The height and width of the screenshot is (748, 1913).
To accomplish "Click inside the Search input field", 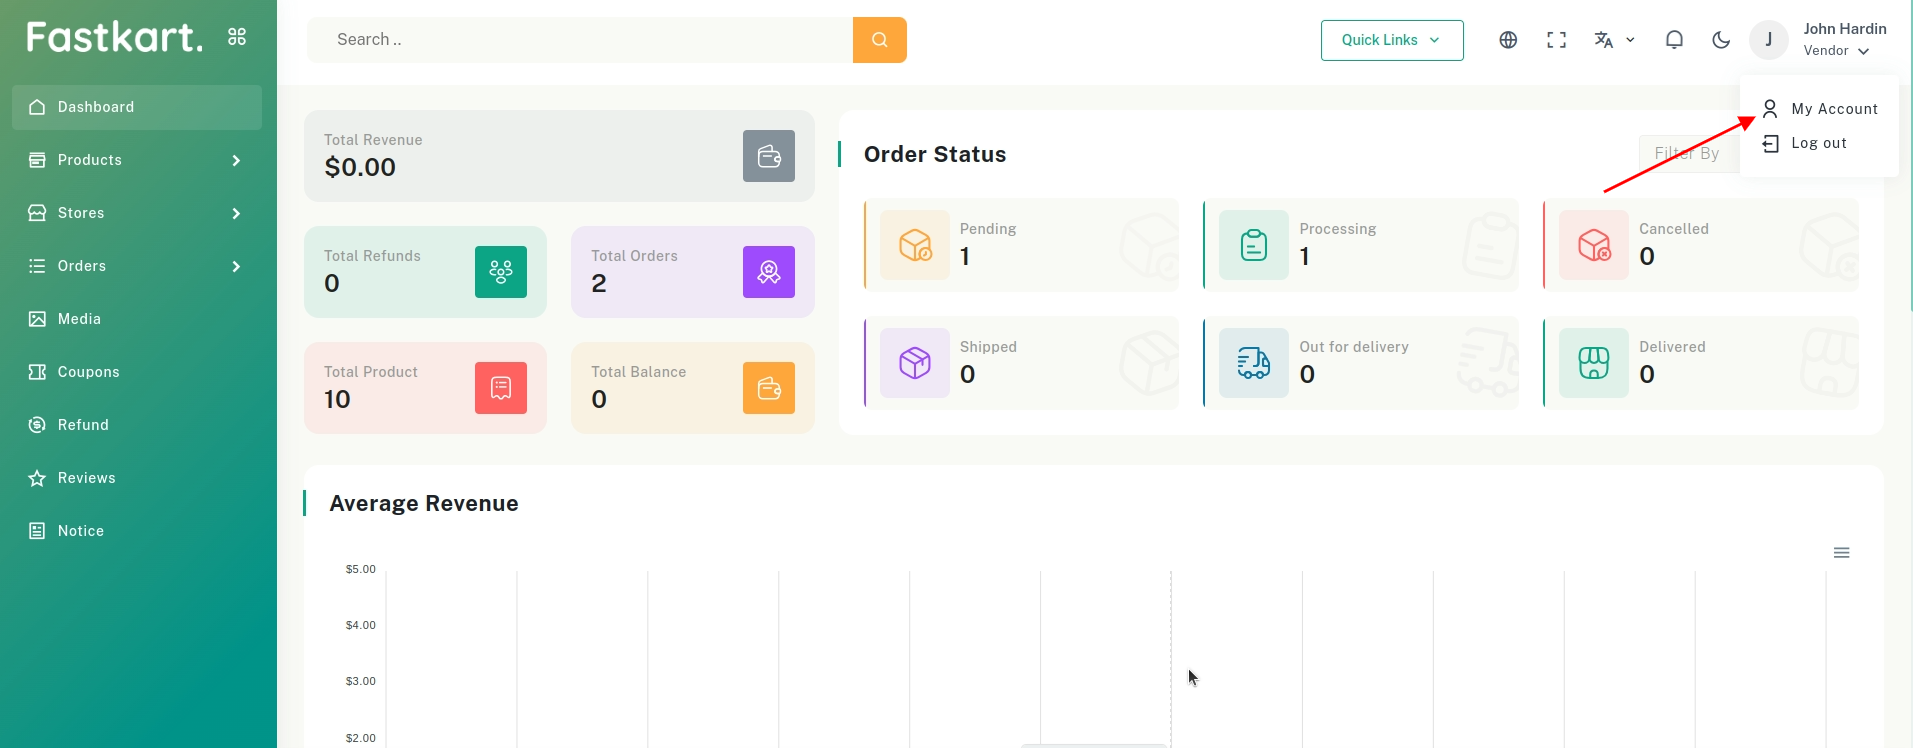I will coord(580,40).
